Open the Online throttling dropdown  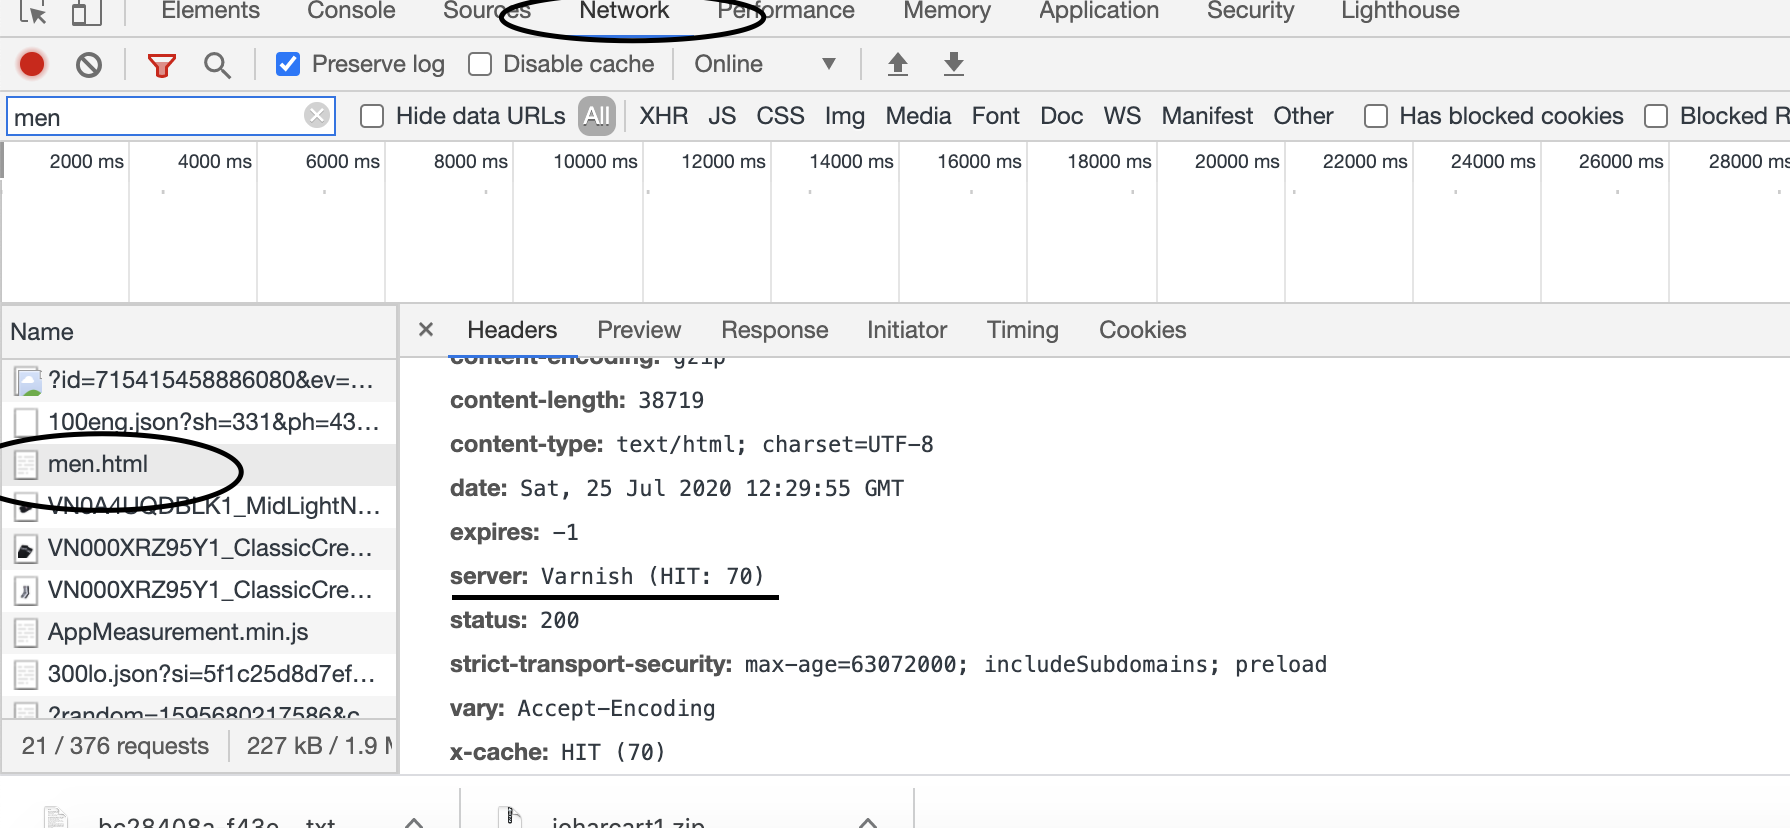coord(765,64)
